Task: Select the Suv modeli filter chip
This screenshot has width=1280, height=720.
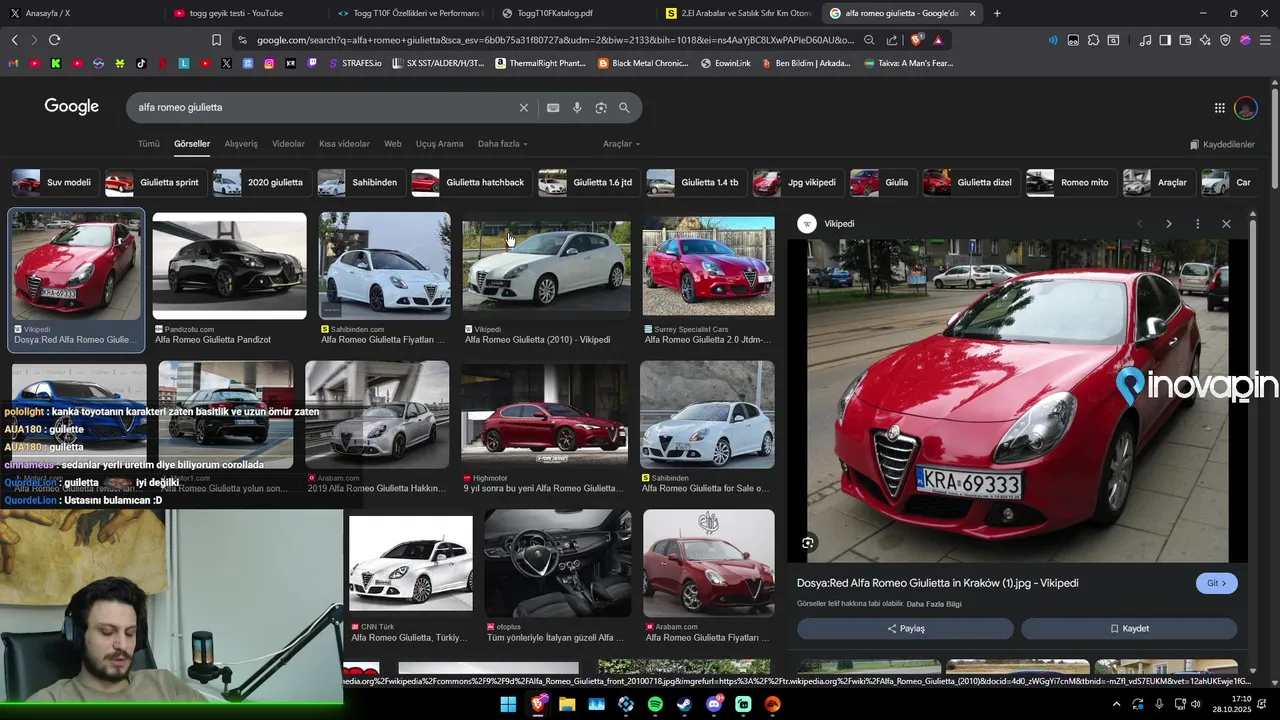Action: [x=54, y=183]
